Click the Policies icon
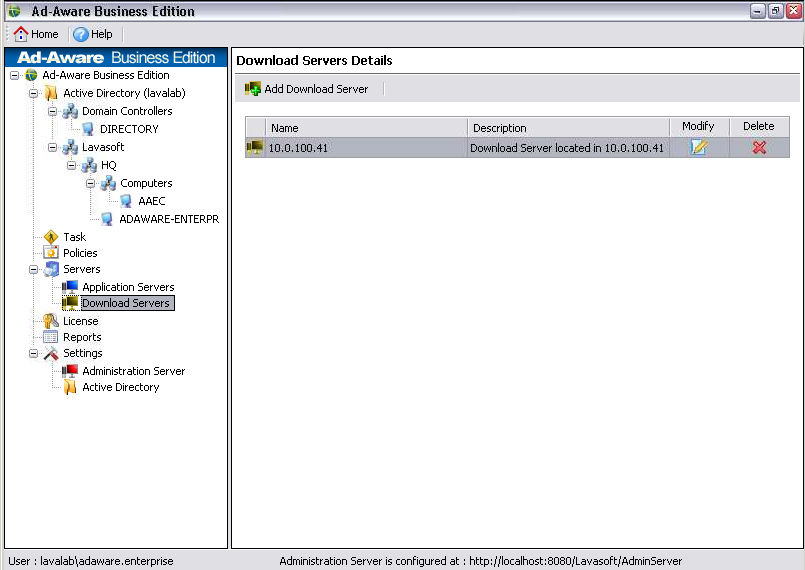The height and width of the screenshot is (570, 805). coord(51,253)
